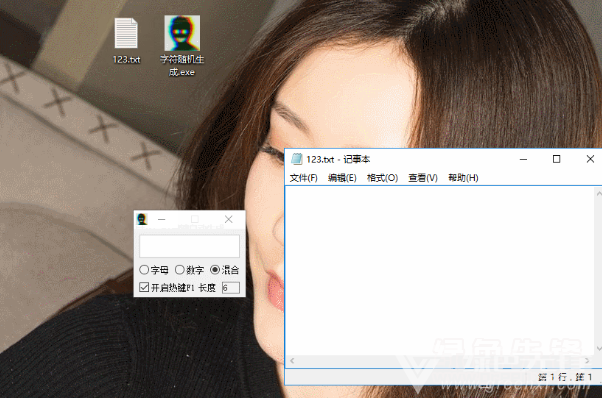Click the generated string output box
602x398 pixels.
click(x=190, y=246)
